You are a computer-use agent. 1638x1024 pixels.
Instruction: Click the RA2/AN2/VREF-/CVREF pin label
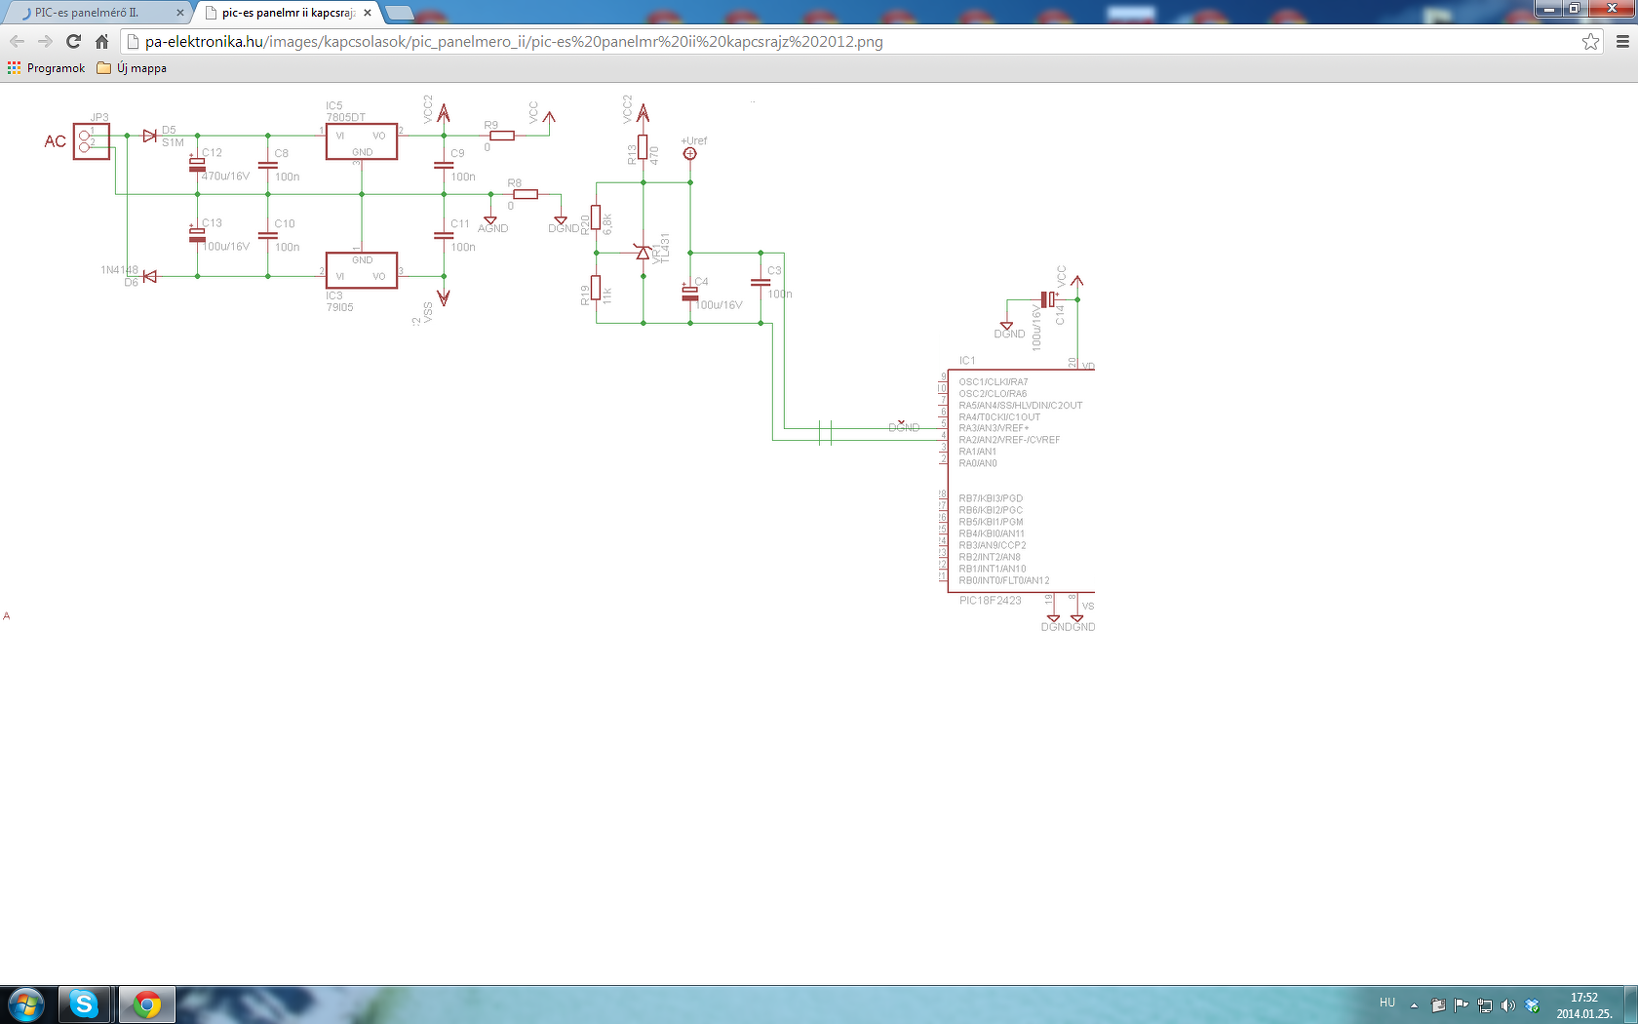[x=1009, y=440]
